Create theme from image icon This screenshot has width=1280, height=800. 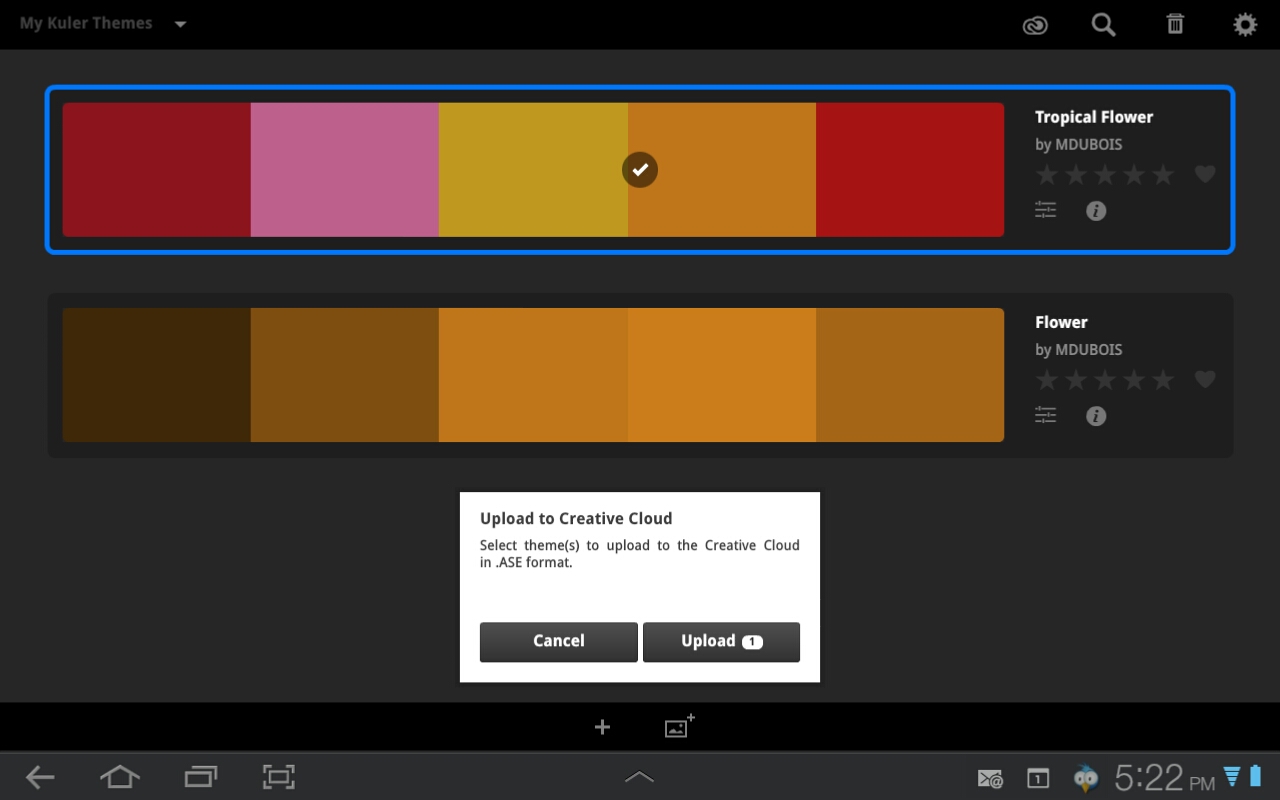(679, 726)
